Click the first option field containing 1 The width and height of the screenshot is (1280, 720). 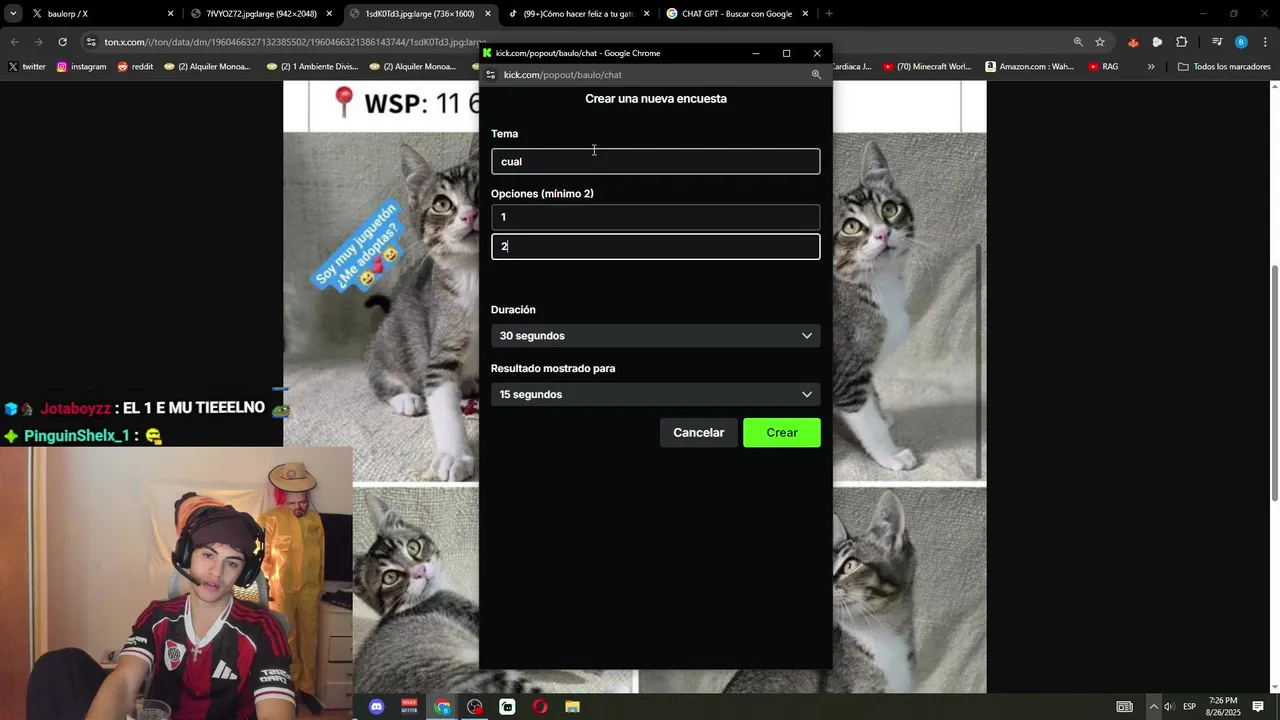(655, 217)
